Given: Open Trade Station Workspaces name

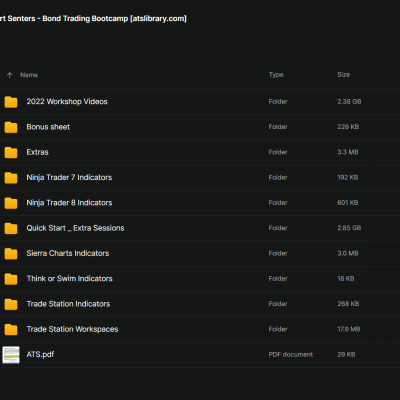Looking at the screenshot, I should coord(72,329).
